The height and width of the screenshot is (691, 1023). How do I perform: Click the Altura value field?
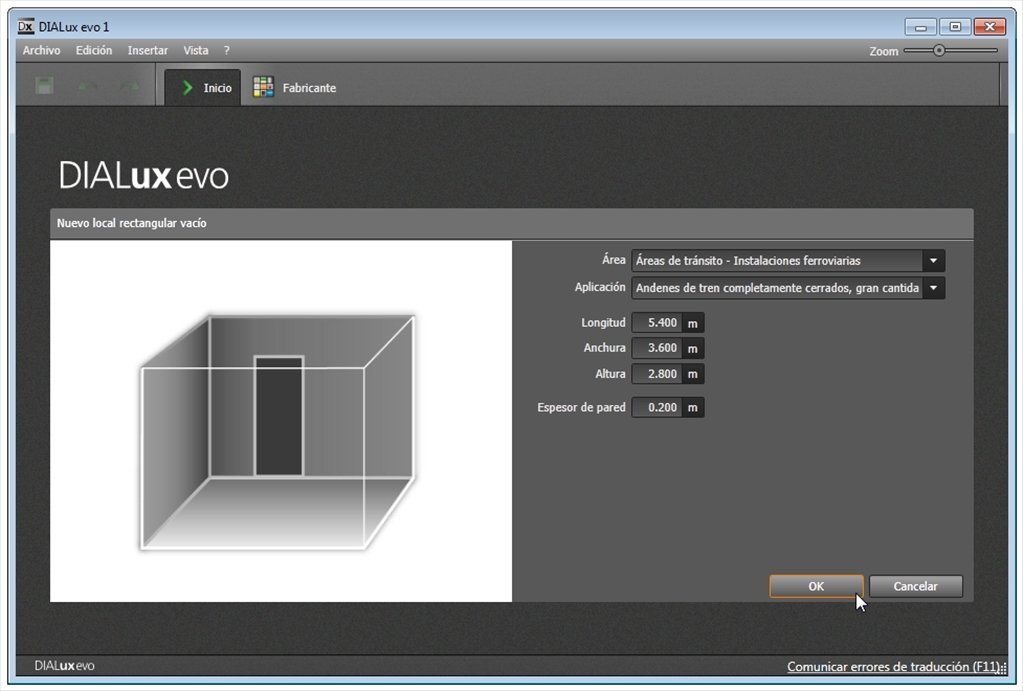click(656, 374)
